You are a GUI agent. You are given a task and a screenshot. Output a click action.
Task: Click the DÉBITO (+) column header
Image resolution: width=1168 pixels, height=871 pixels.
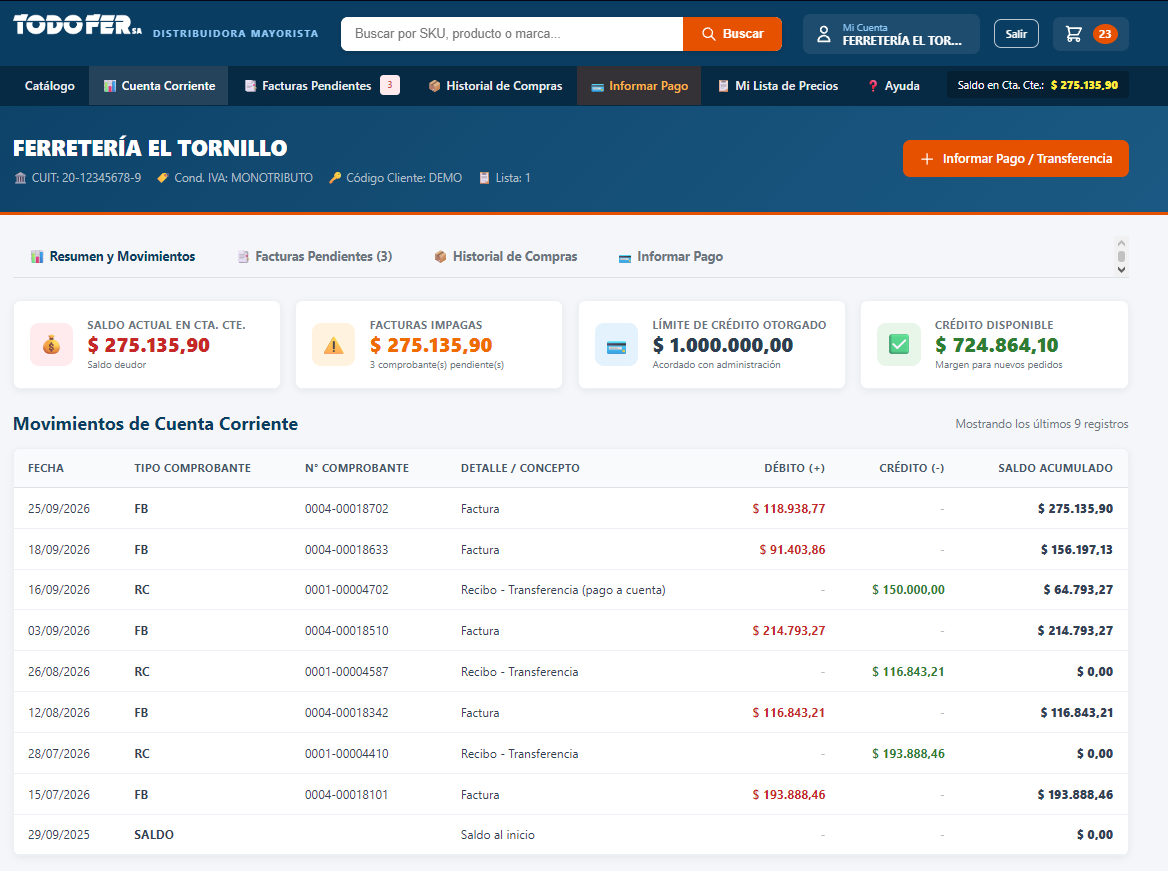point(794,468)
